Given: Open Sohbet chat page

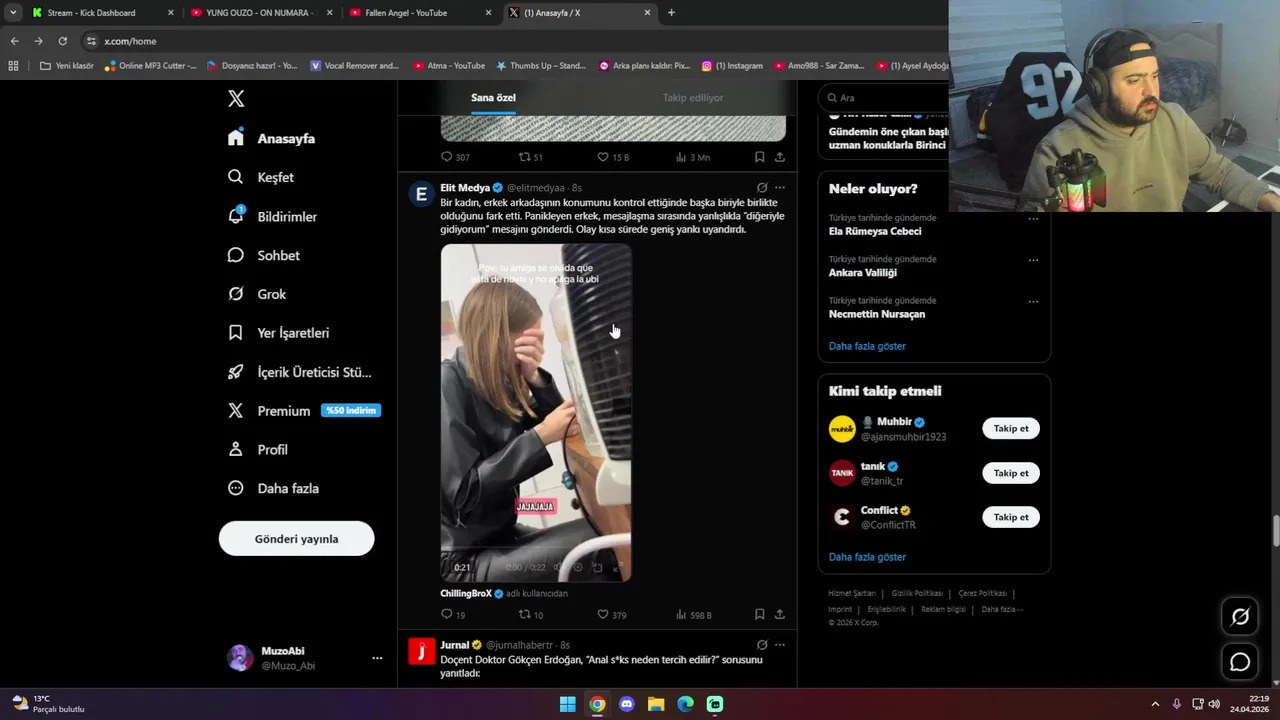Looking at the screenshot, I should point(263,255).
